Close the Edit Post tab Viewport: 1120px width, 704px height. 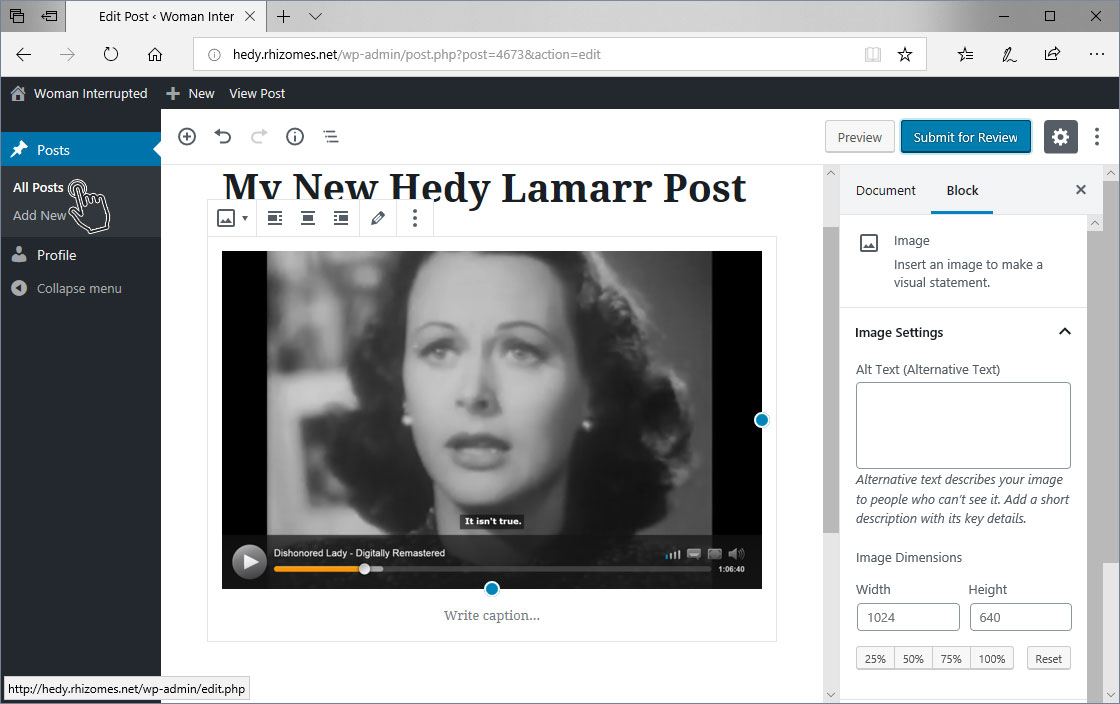[x=250, y=16]
